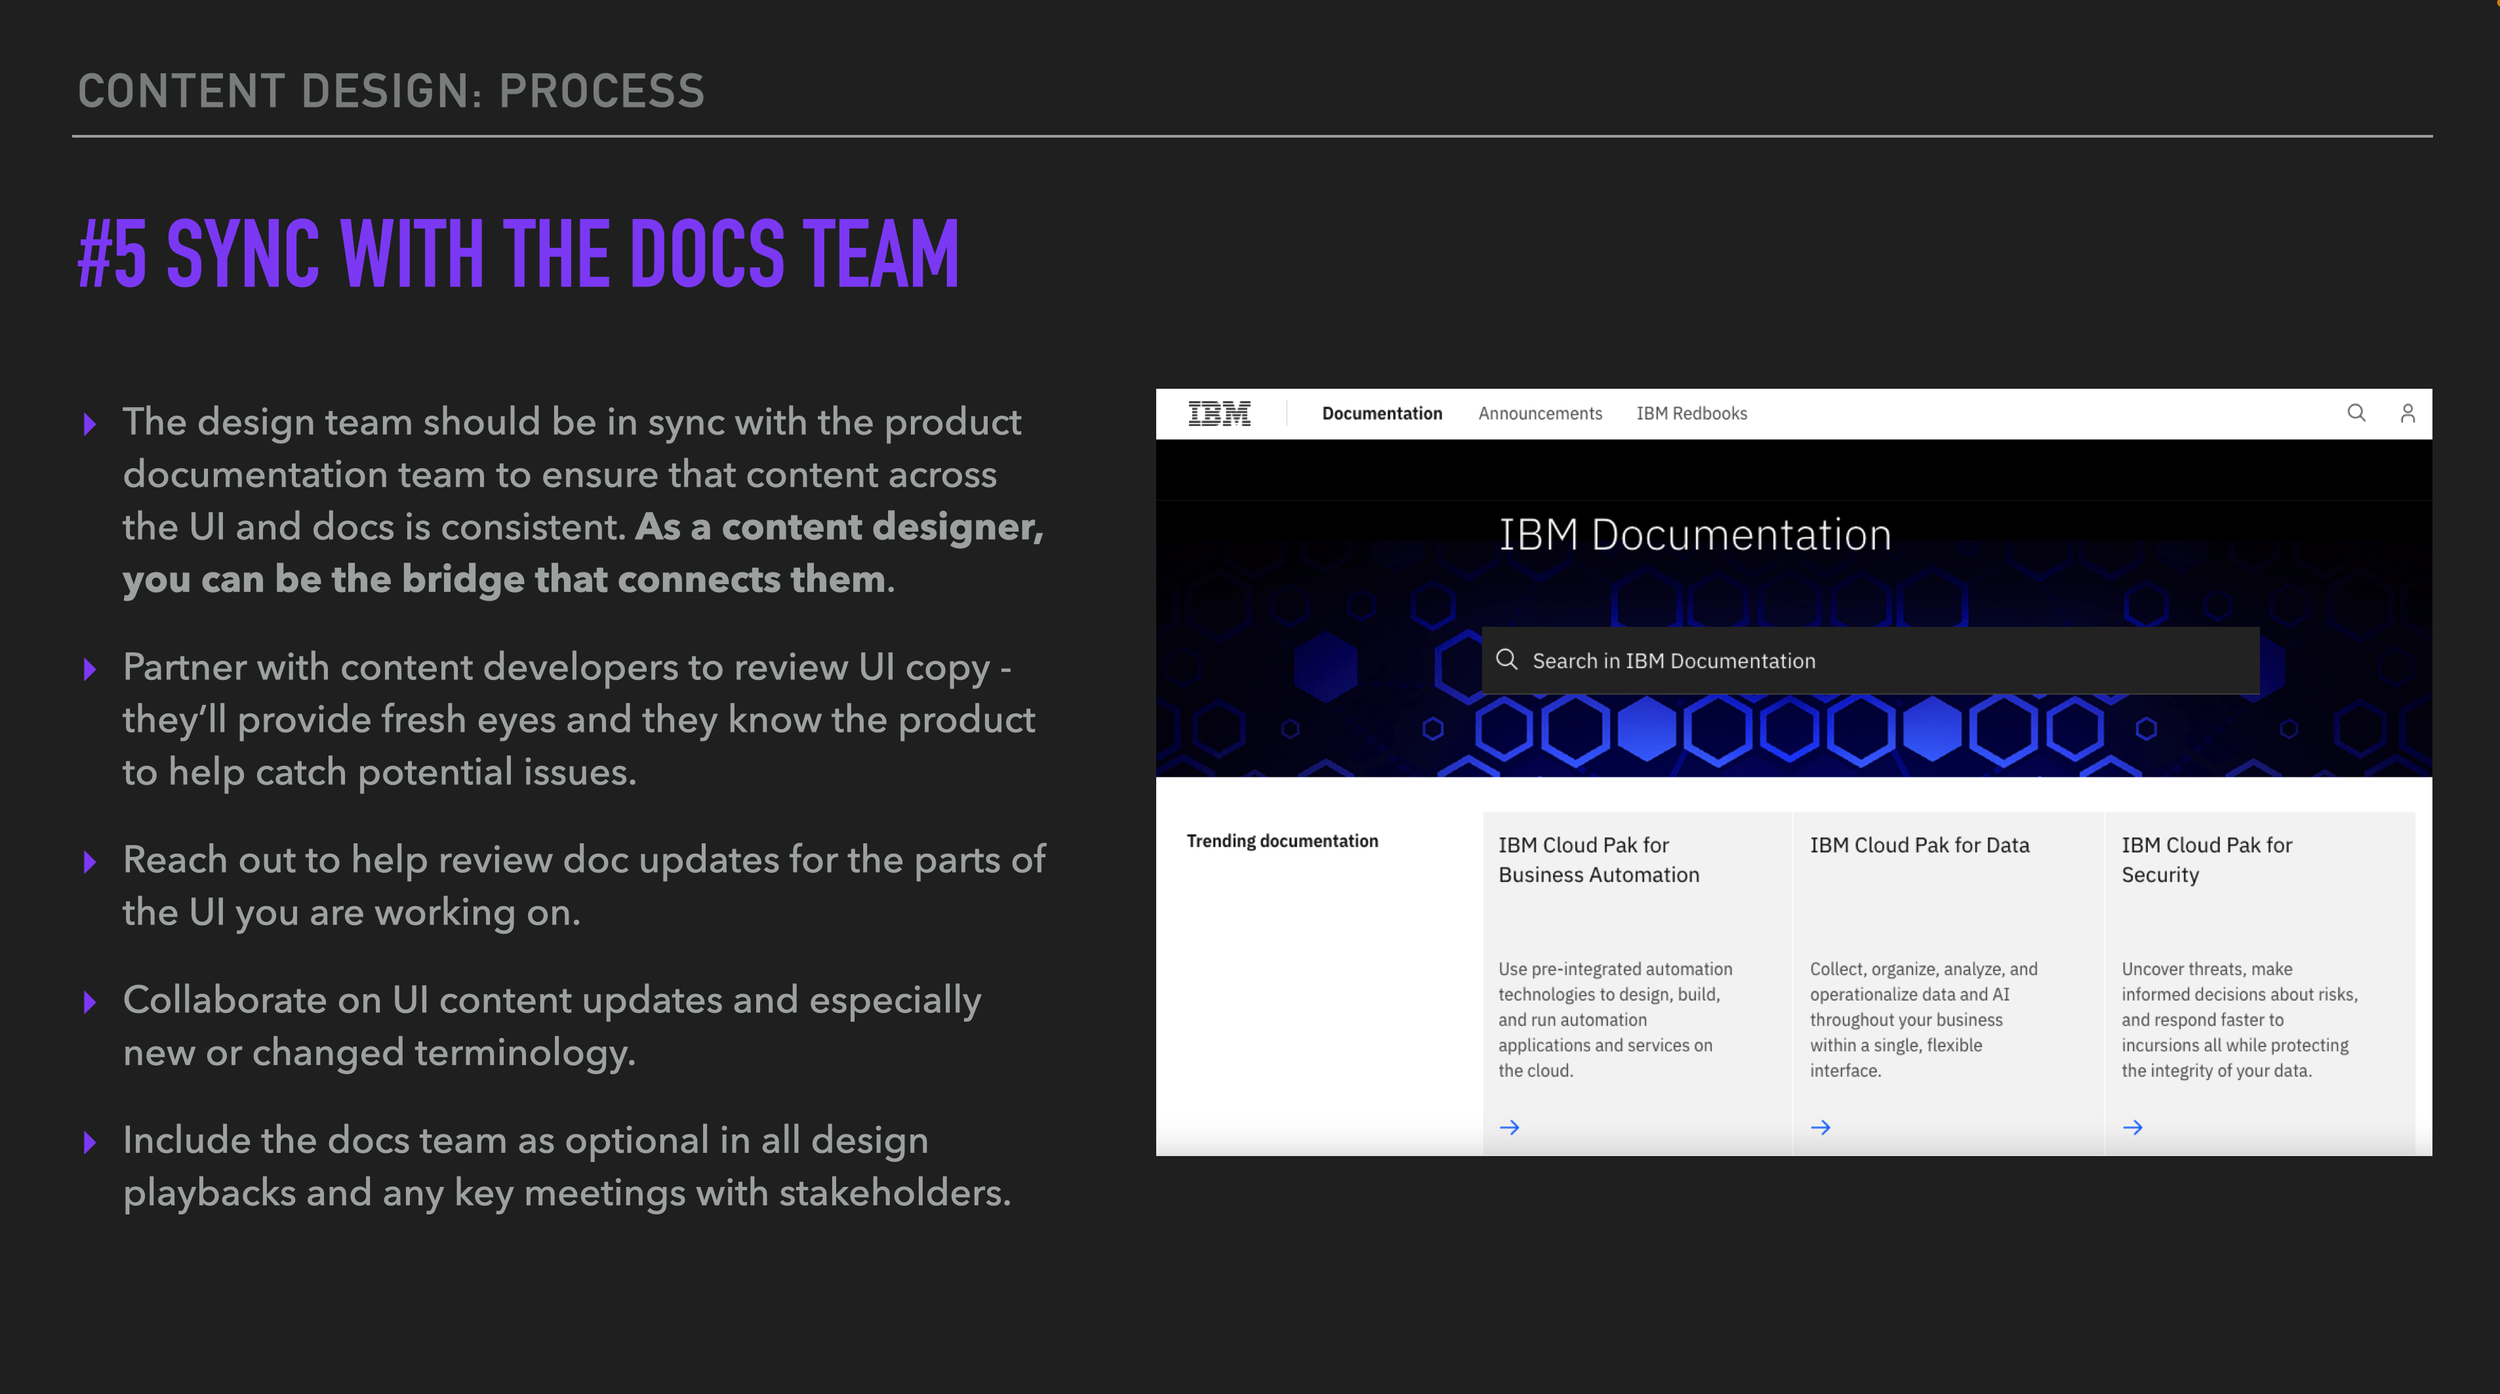Open Cloud Pak for Data arrow
The width and height of the screenshot is (2500, 1394).
(x=1820, y=1127)
